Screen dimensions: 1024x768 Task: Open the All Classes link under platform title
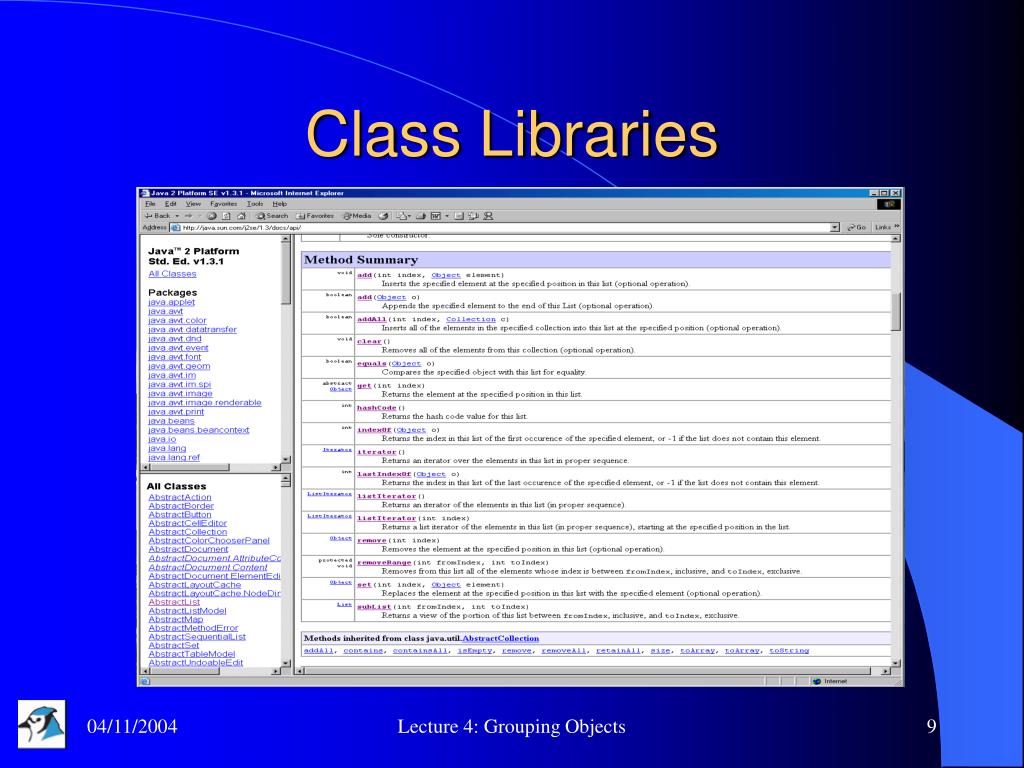[x=172, y=274]
